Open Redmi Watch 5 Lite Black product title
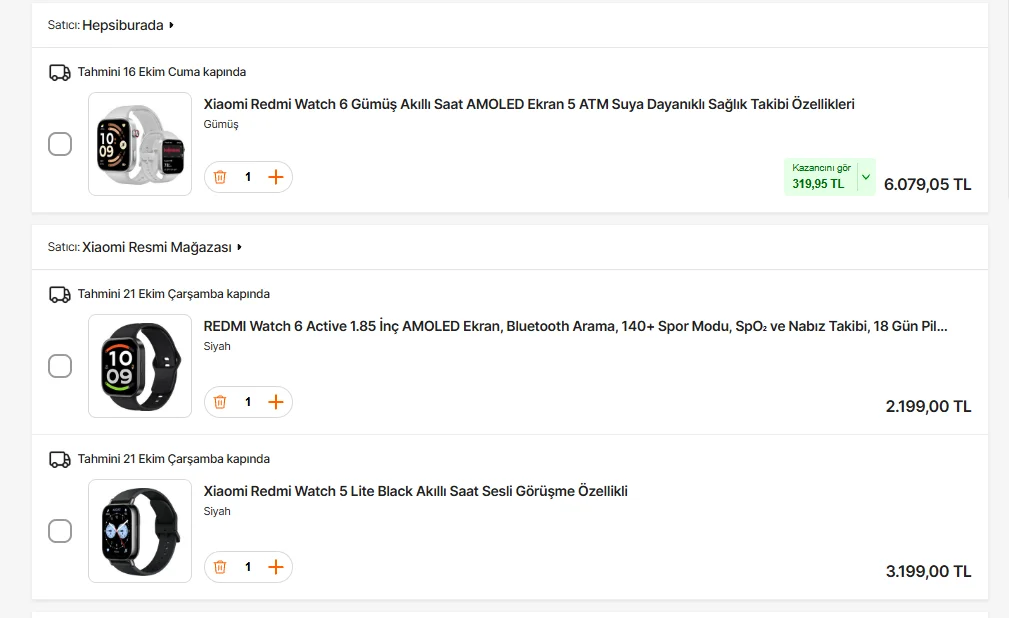Image resolution: width=1009 pixels, height=618 pixels. pos(416,491)
